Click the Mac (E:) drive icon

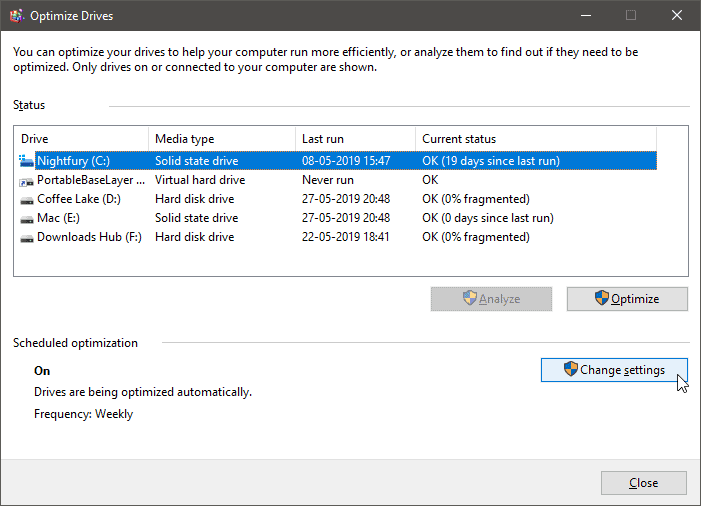coord(27,219)
